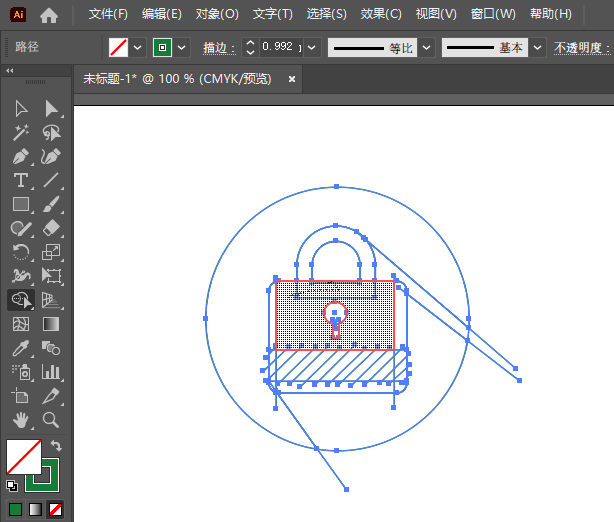Screen dimensions: 614x522
Task: Click the stroke weight value field
Action: (280, 47)
